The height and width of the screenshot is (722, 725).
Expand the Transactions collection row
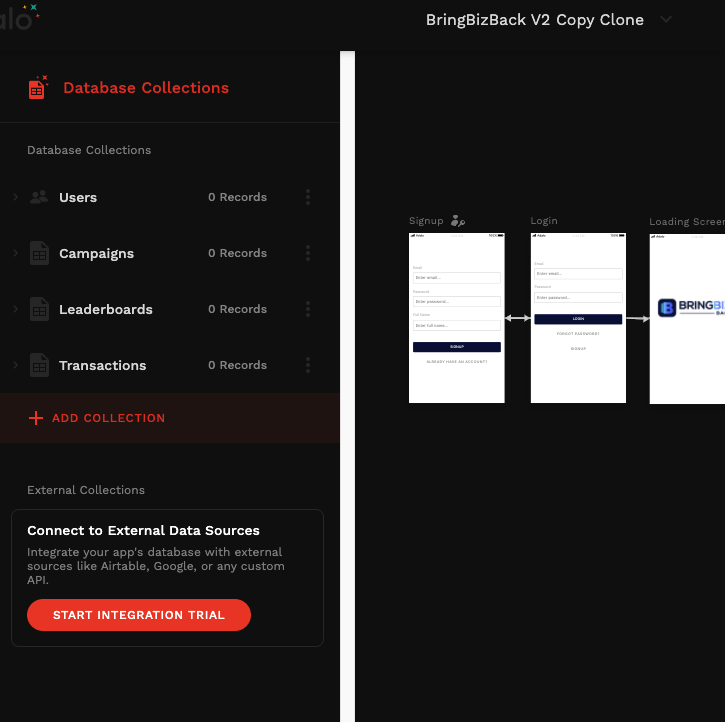point(15,365)
